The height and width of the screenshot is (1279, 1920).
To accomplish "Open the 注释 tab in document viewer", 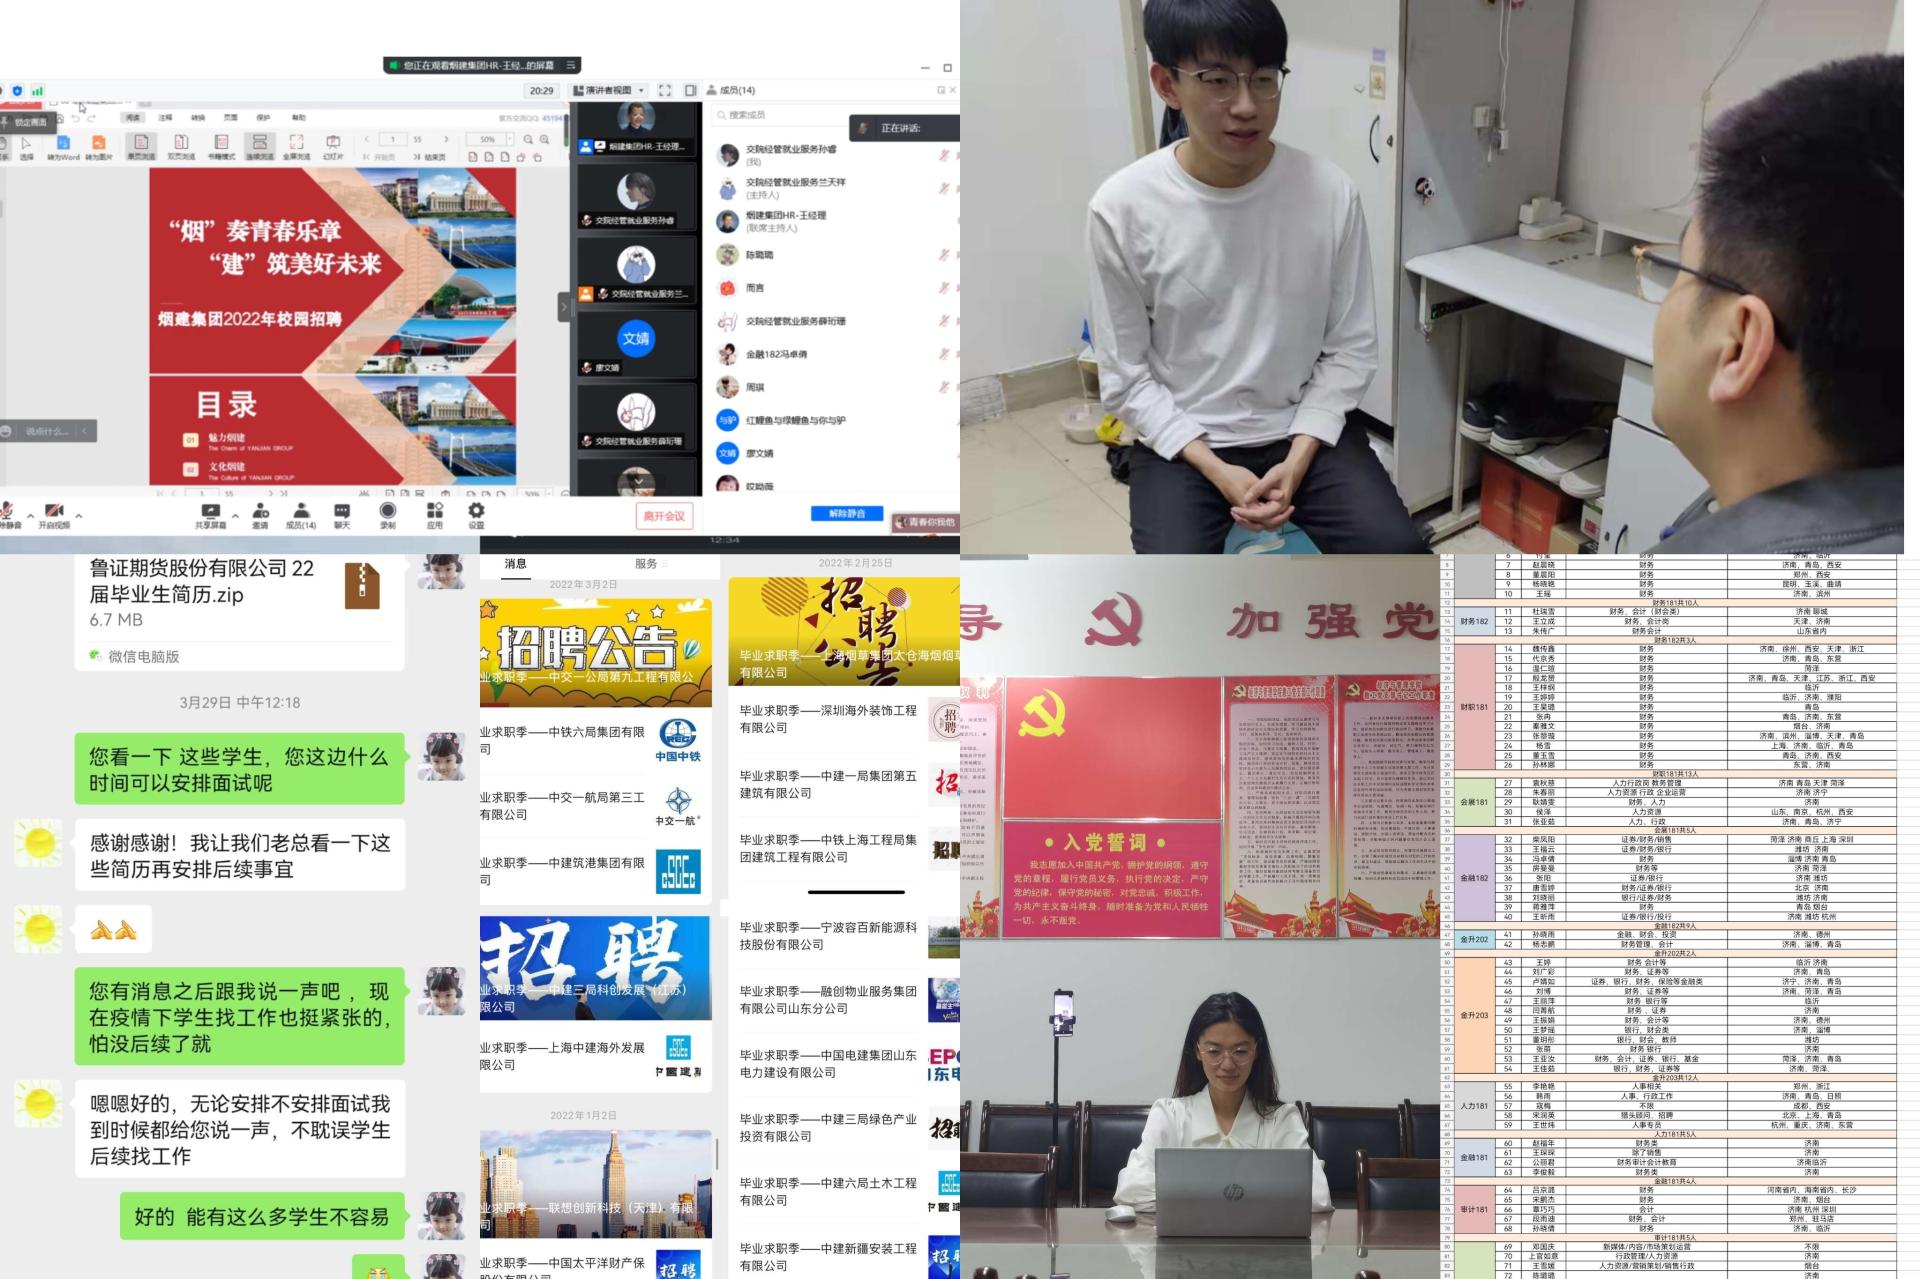I will point(165,117).
